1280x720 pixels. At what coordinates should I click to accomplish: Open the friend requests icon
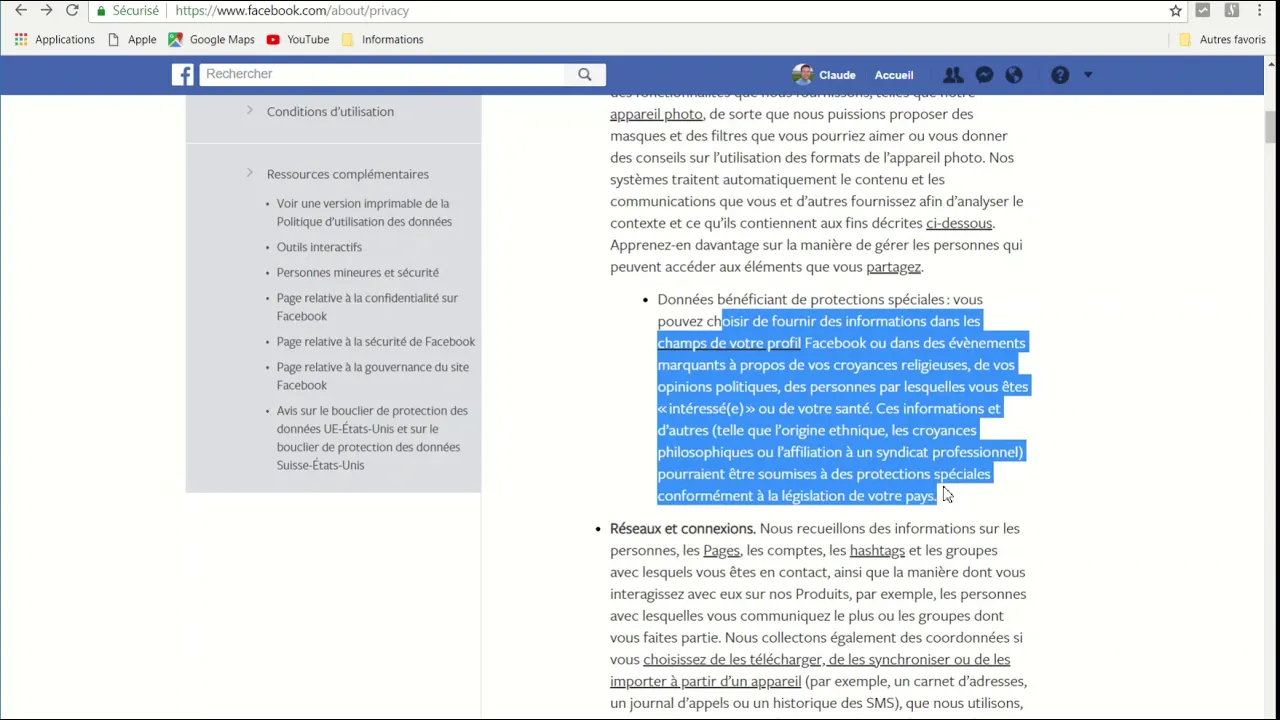[953, 75]
